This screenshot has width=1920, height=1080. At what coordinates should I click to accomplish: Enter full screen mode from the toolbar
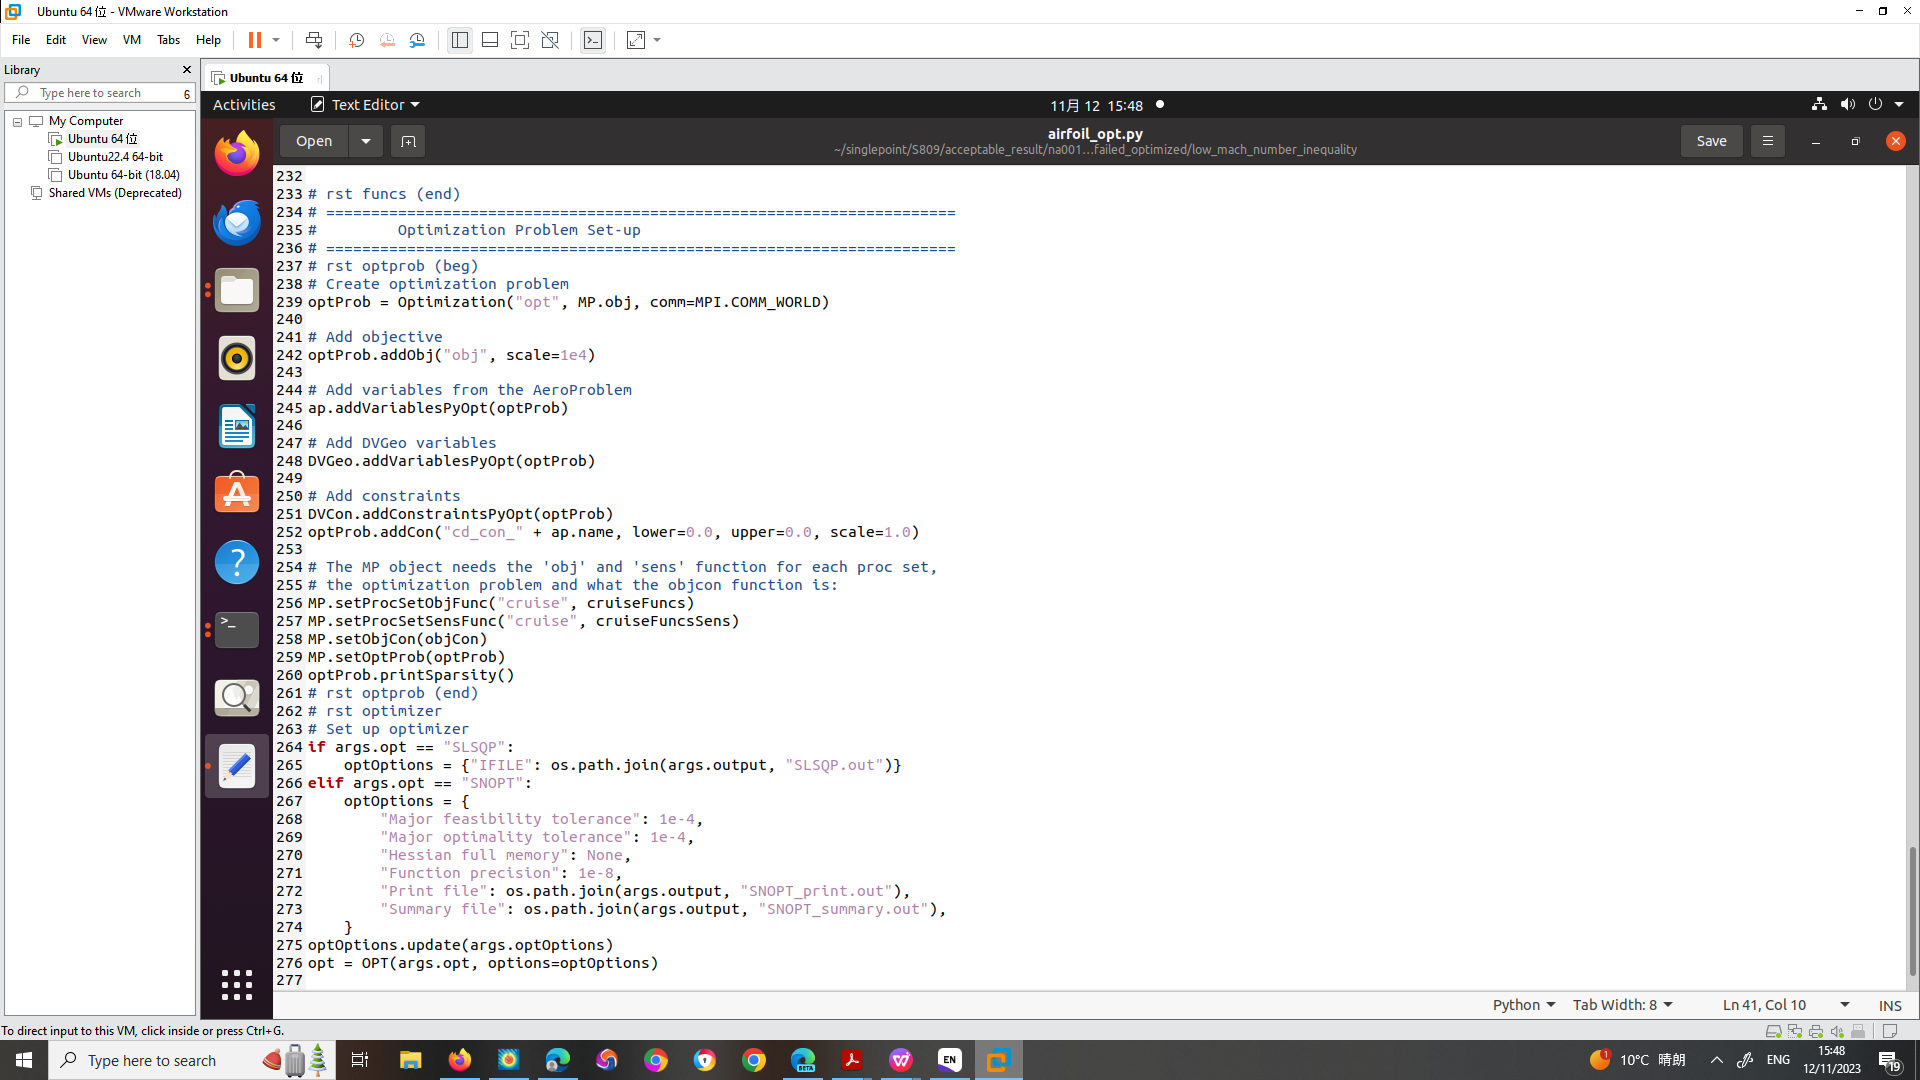pos(520,40)
